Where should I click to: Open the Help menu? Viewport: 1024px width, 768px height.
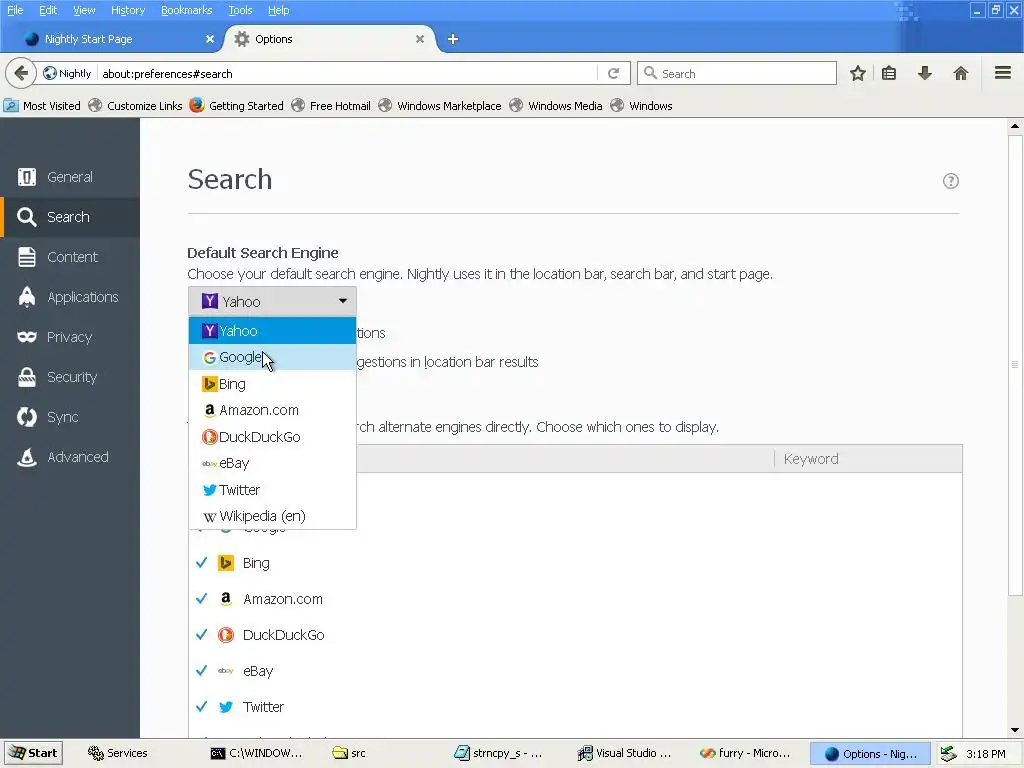click(x=279, y=10)
